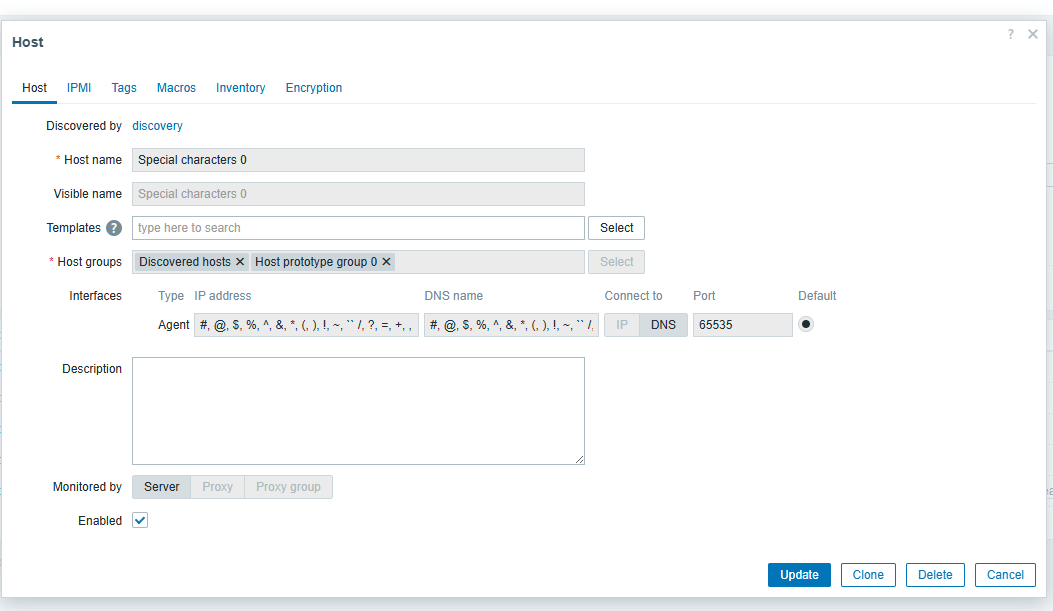Screen dimensions: 1053x611
Task: Set Monitored by to Server
Action: 161,487
